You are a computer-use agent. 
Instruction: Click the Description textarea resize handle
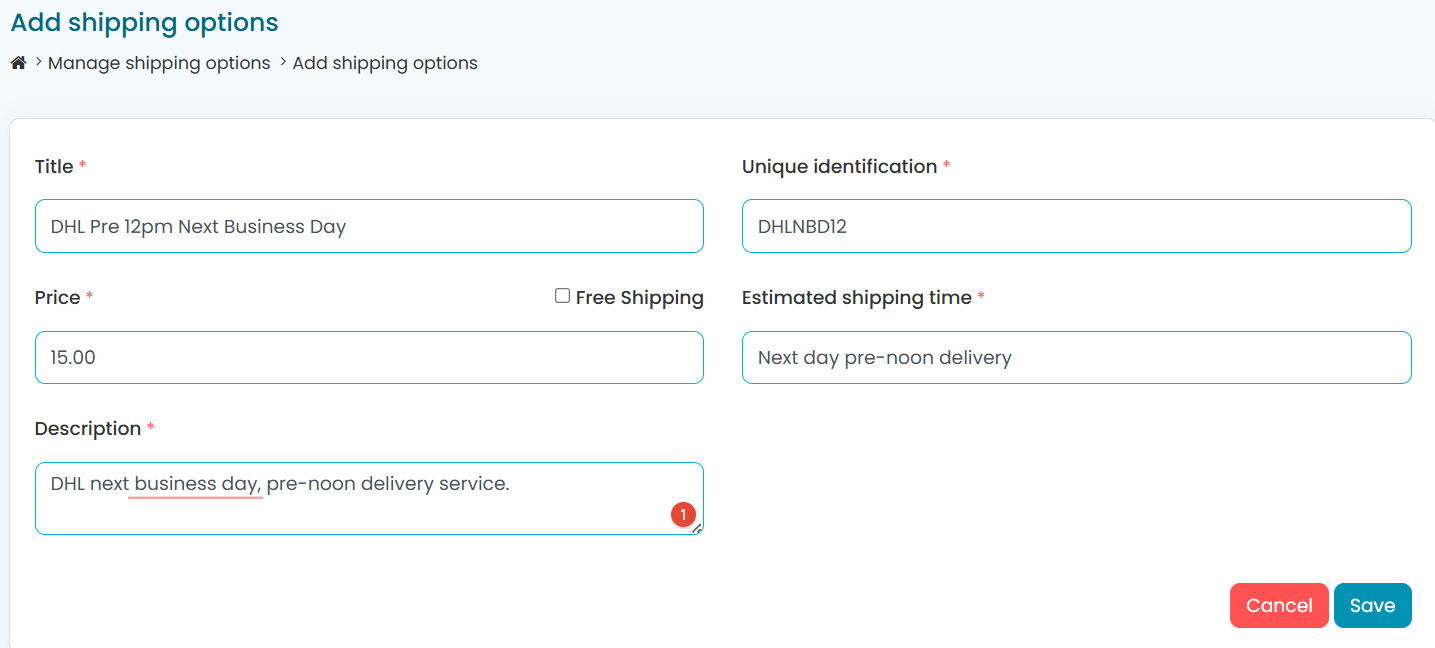[697, 529]
